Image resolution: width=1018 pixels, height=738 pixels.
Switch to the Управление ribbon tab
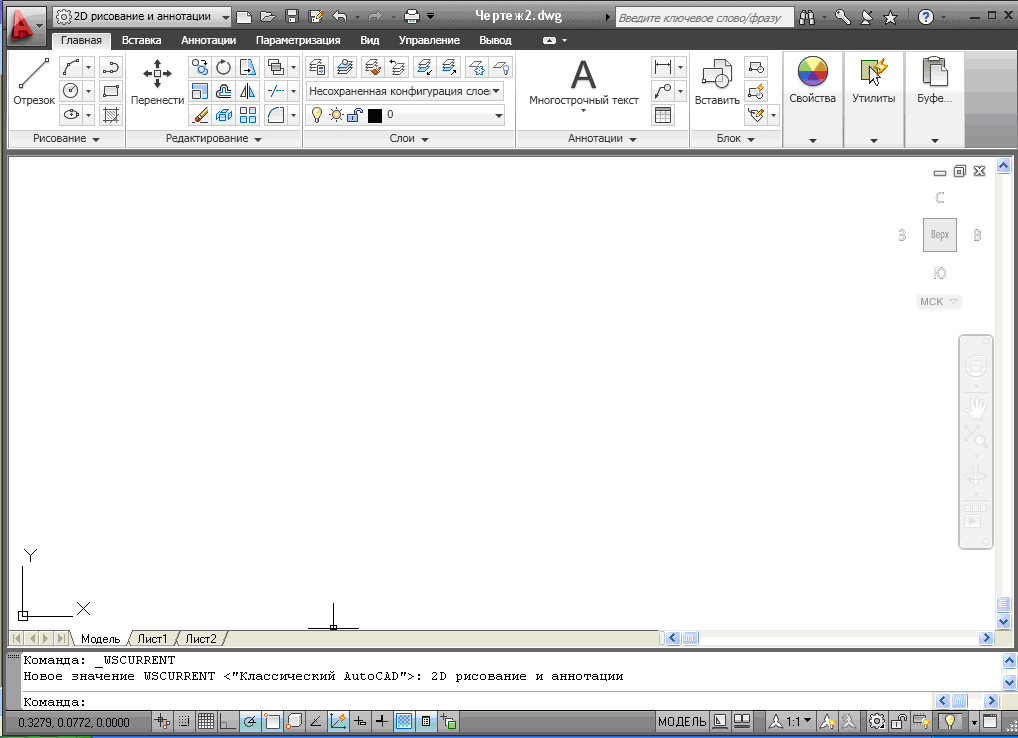click(x=429, y=40)
